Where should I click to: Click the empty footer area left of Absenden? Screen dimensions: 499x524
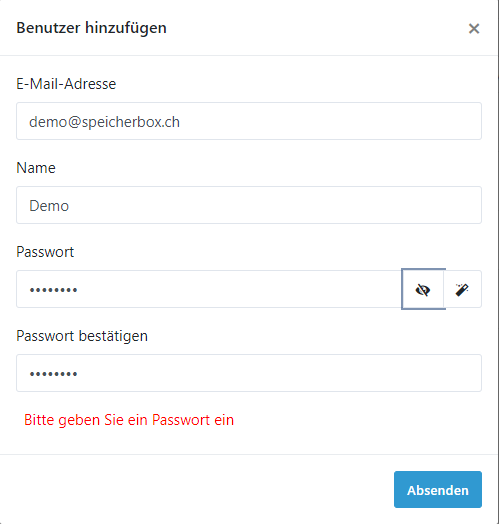click(x=197, y=490)
